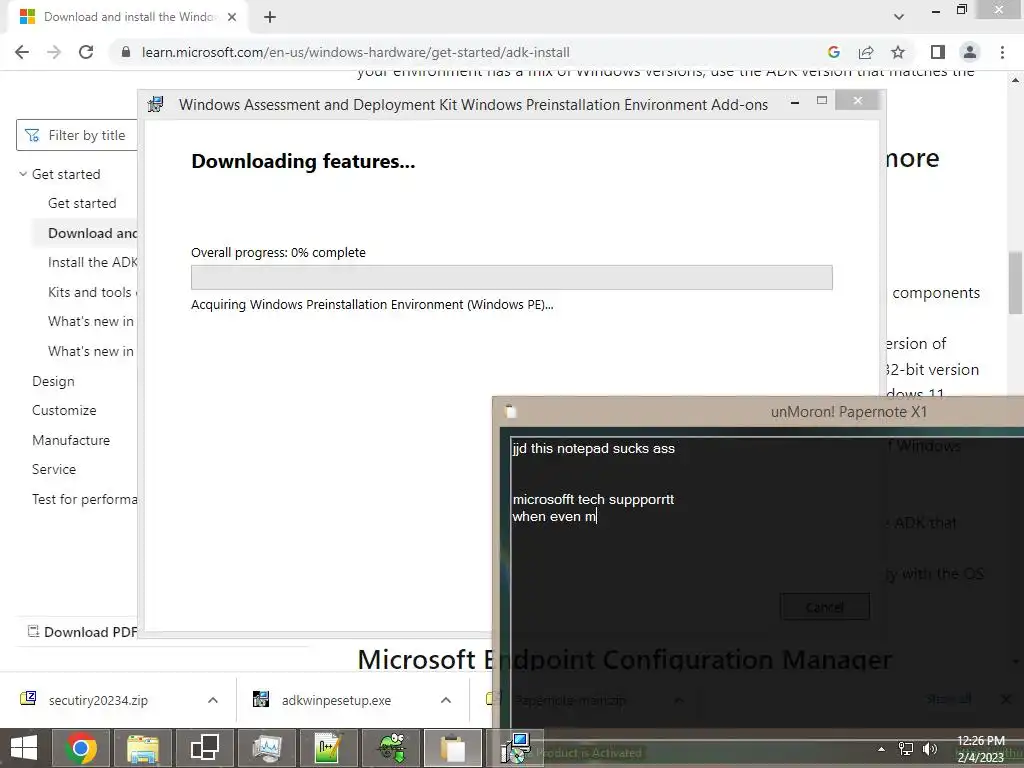
Task: Open Design section in sidebar
Action: coord(54,381)
